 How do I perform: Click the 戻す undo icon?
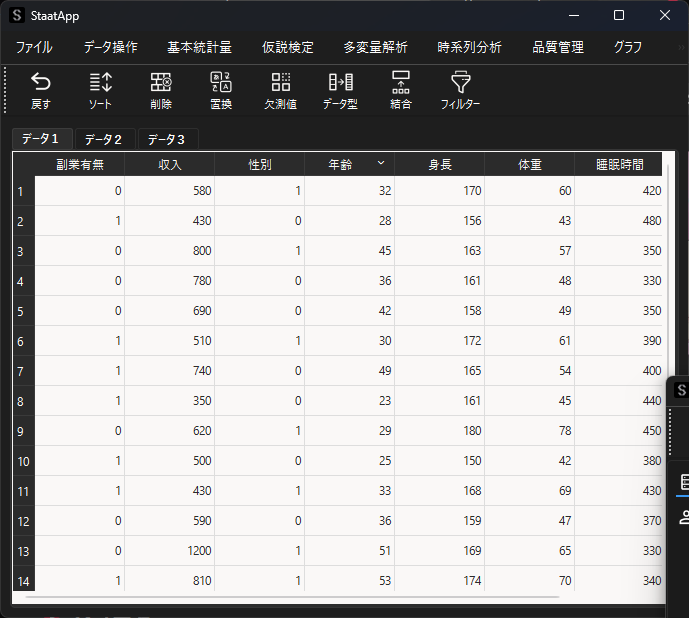coord(40,83)
